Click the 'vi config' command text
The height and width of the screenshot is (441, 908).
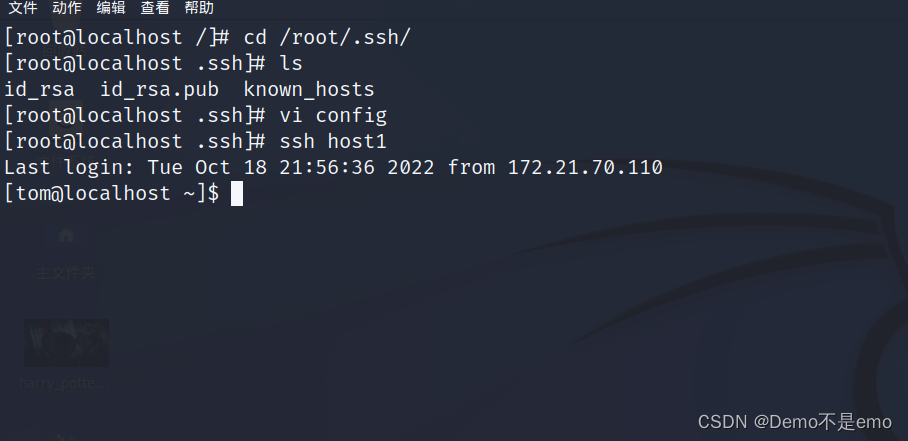(333, 115)
